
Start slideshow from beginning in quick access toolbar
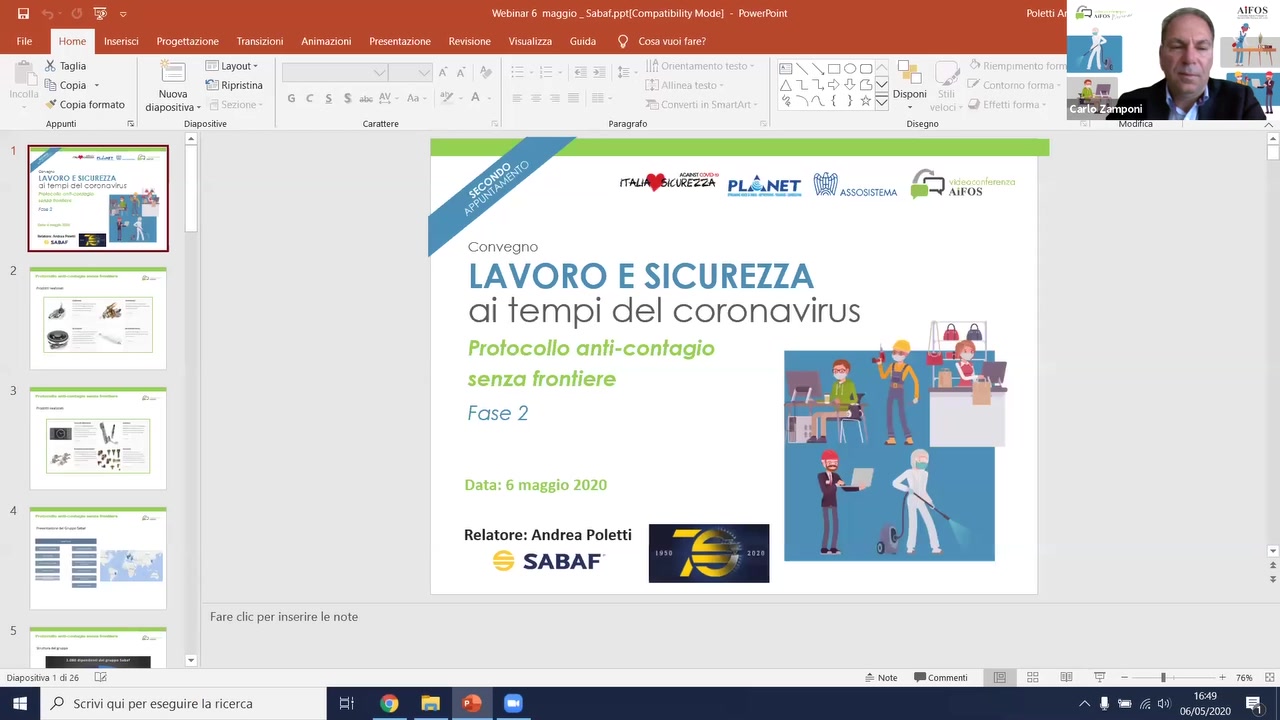[100, 13]
